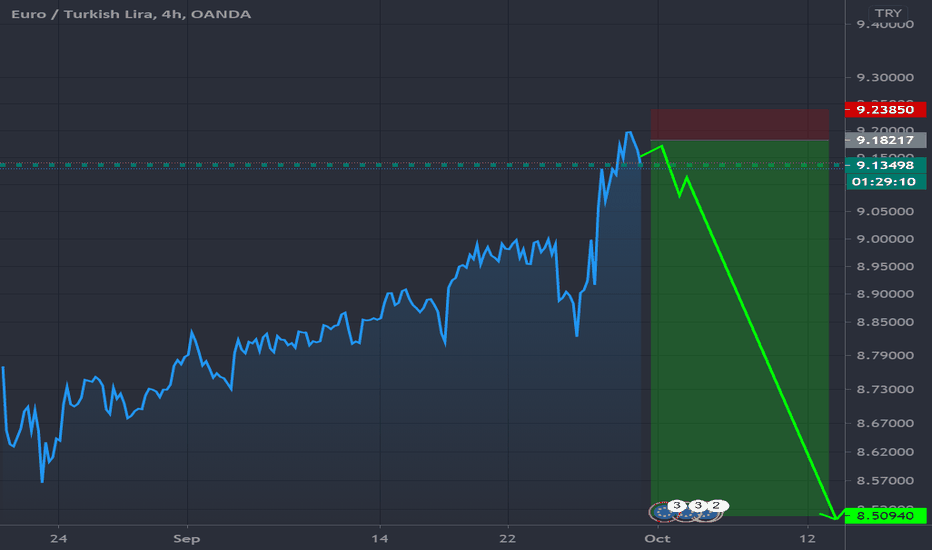Click the Oct label on the time axis
This screenshot has width=932, height=550.
click(657, 539)
